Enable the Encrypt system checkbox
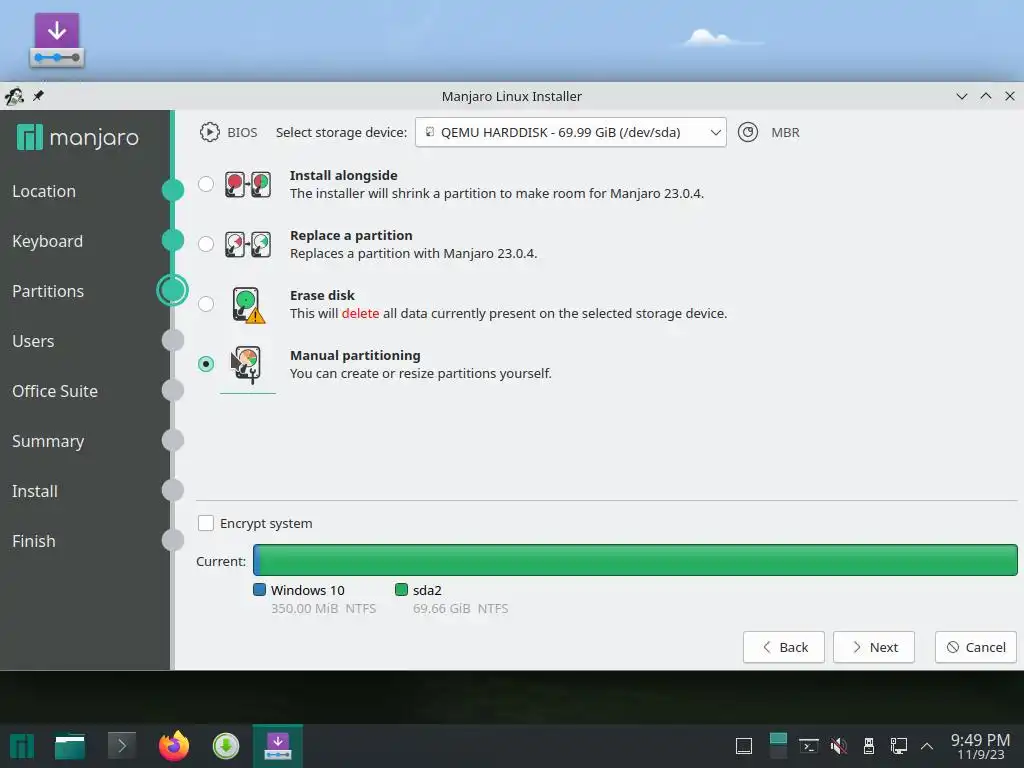 [206, 523]
